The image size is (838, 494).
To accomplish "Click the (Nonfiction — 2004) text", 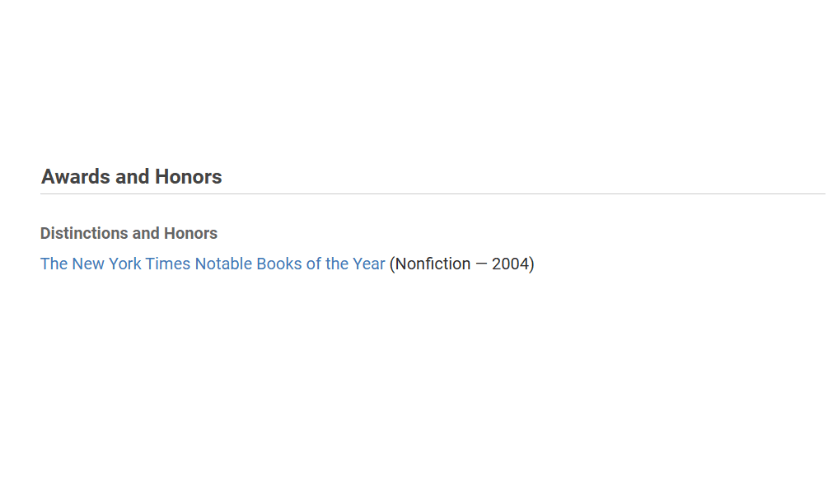I will pyautogui.click(x=462, y=264).
